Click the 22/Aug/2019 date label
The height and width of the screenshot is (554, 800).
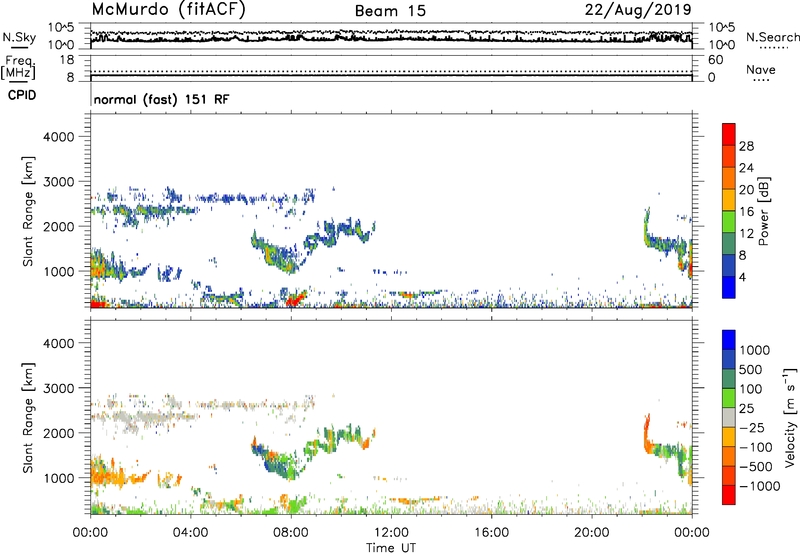tap(638, 10)
